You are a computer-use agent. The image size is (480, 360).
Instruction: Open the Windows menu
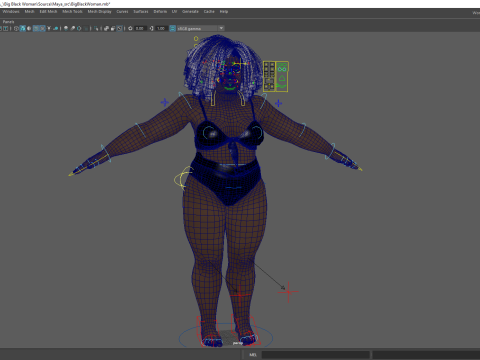(x=11, y=11)
